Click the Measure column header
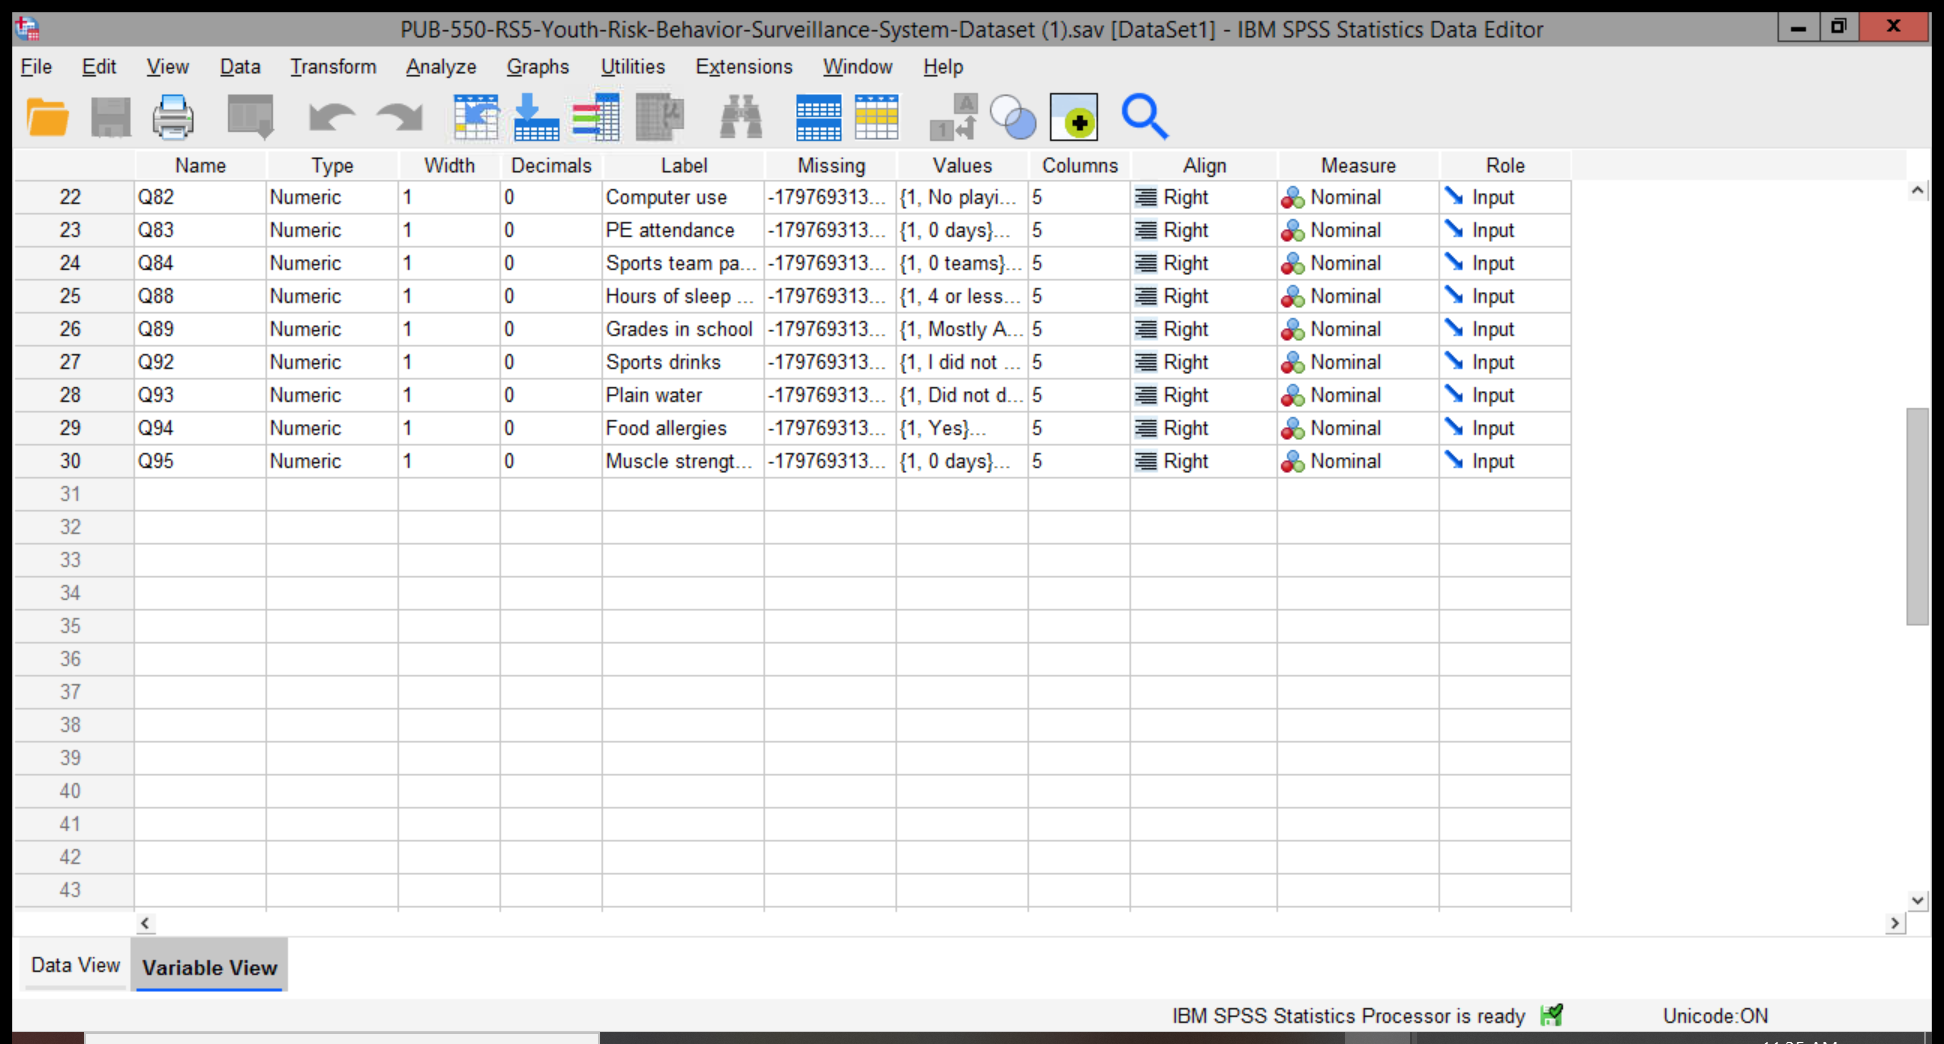 click(x=1358, y=165)
